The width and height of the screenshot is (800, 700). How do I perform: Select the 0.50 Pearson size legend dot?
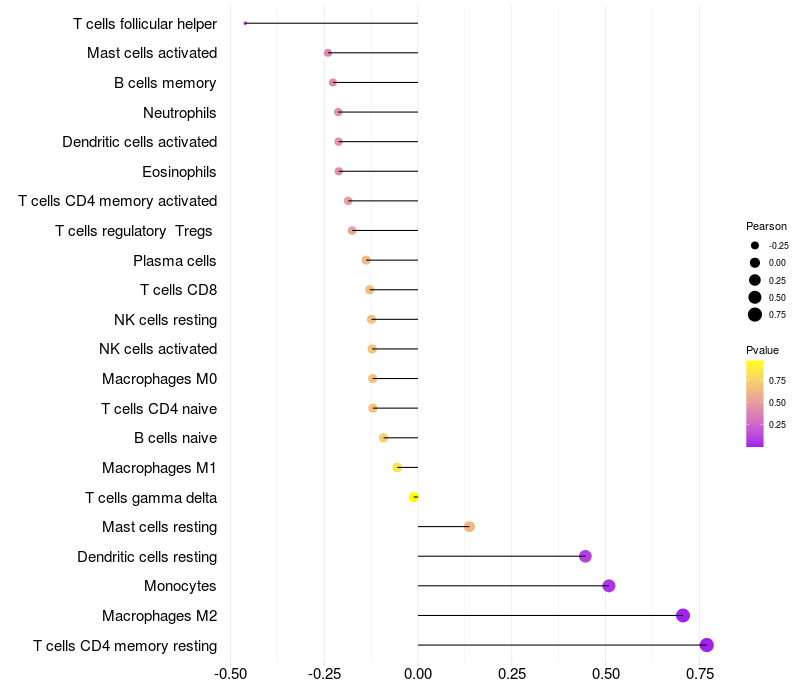(755, 297)
